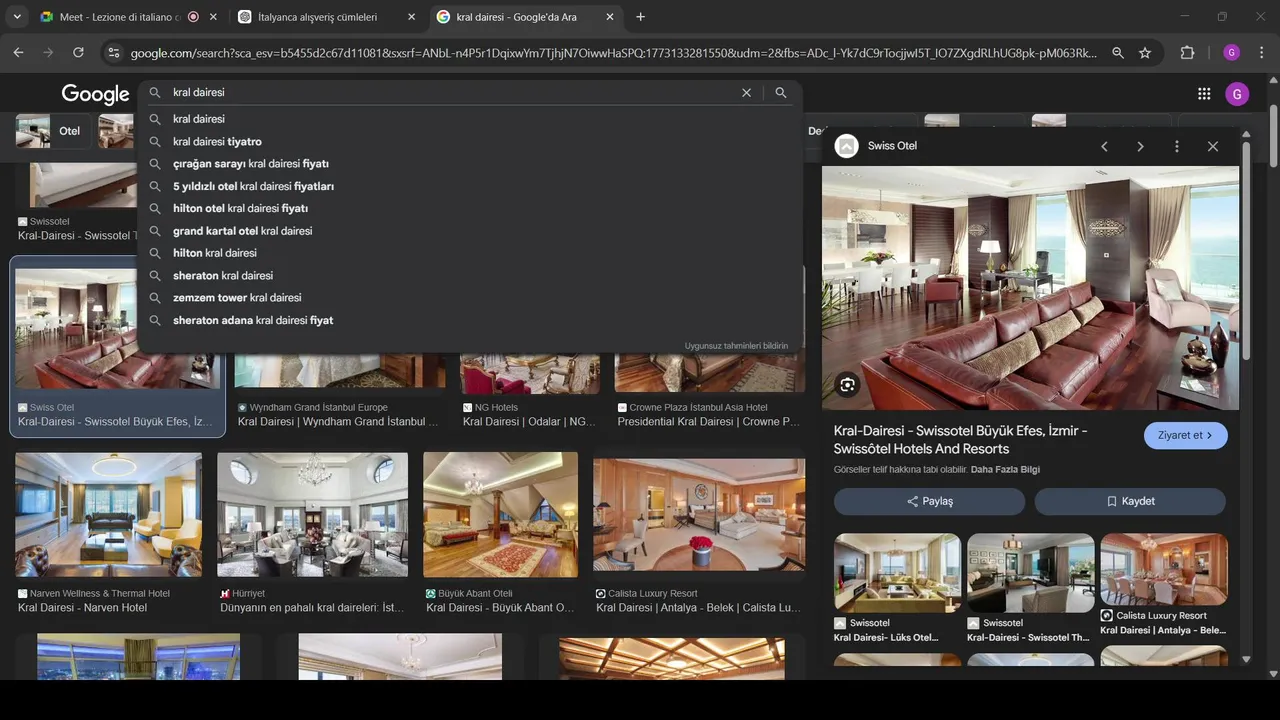
Task: Clear the search box with the X icon
Action: (746, 92)
